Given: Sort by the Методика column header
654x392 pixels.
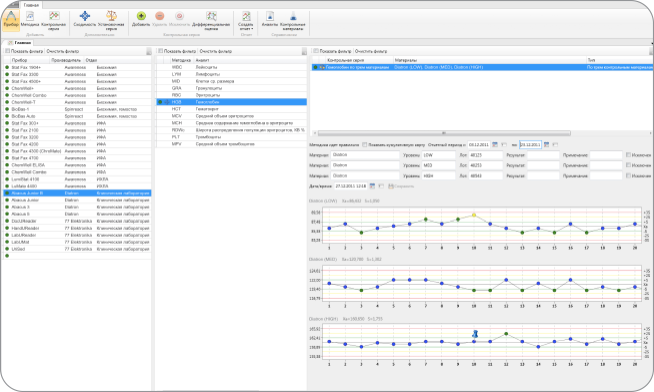Looking at the screenshot, I should 181,60.
